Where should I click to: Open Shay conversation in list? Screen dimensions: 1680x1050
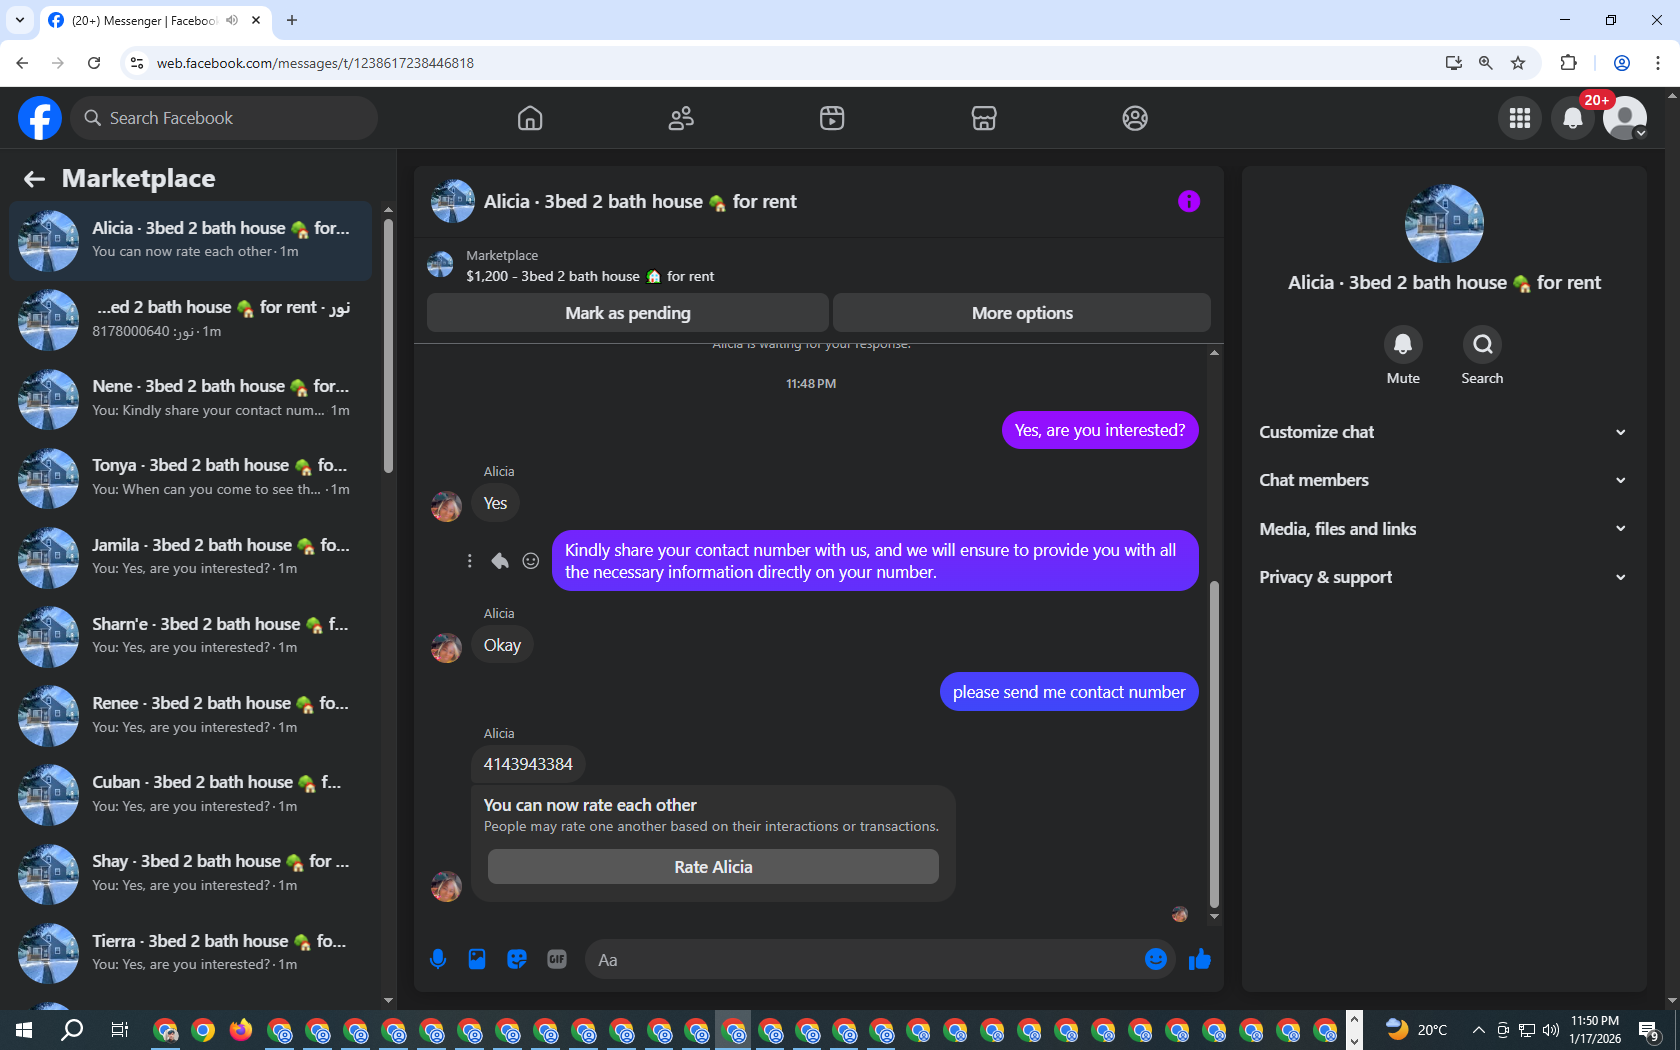tap(191, 874)
